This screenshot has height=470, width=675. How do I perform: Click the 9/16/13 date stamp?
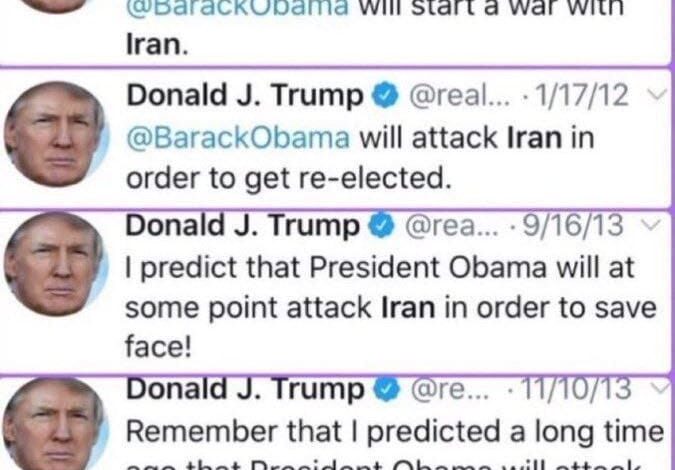click(x=573, y=225)
